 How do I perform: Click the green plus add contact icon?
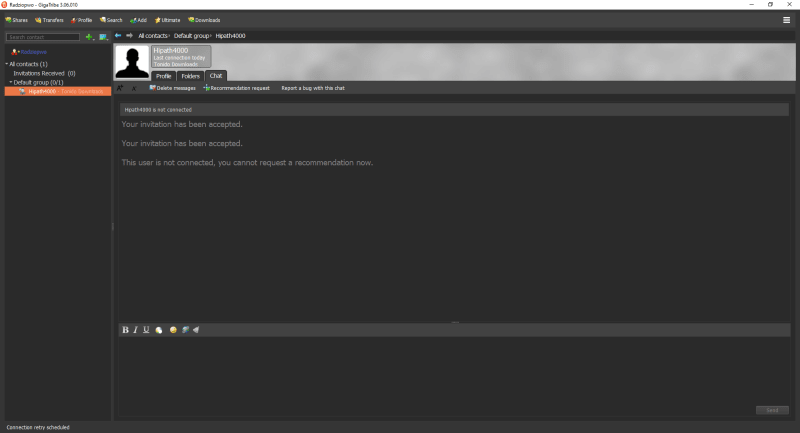[89, 37]
